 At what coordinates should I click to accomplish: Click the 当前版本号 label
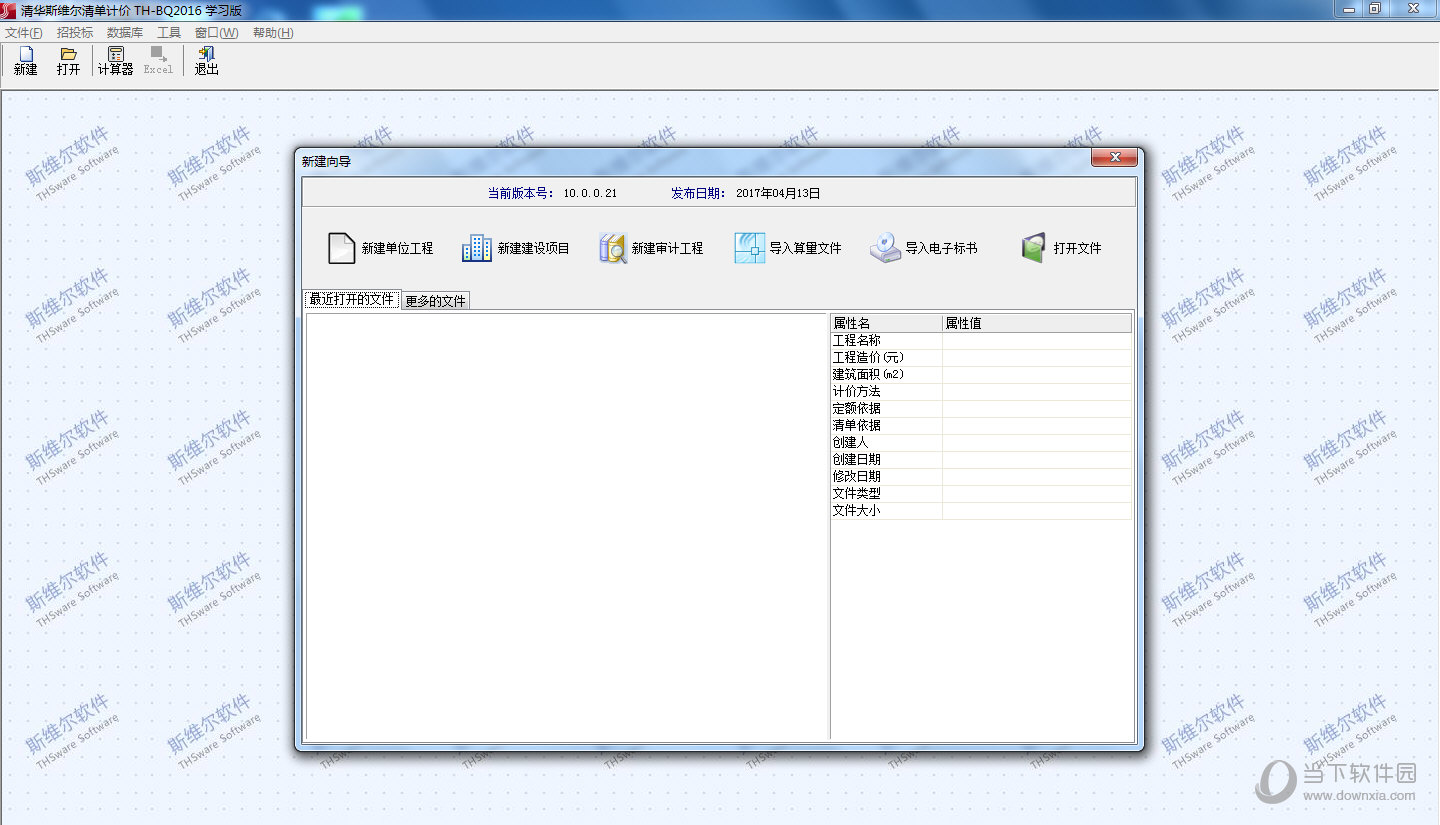[521, 194]
